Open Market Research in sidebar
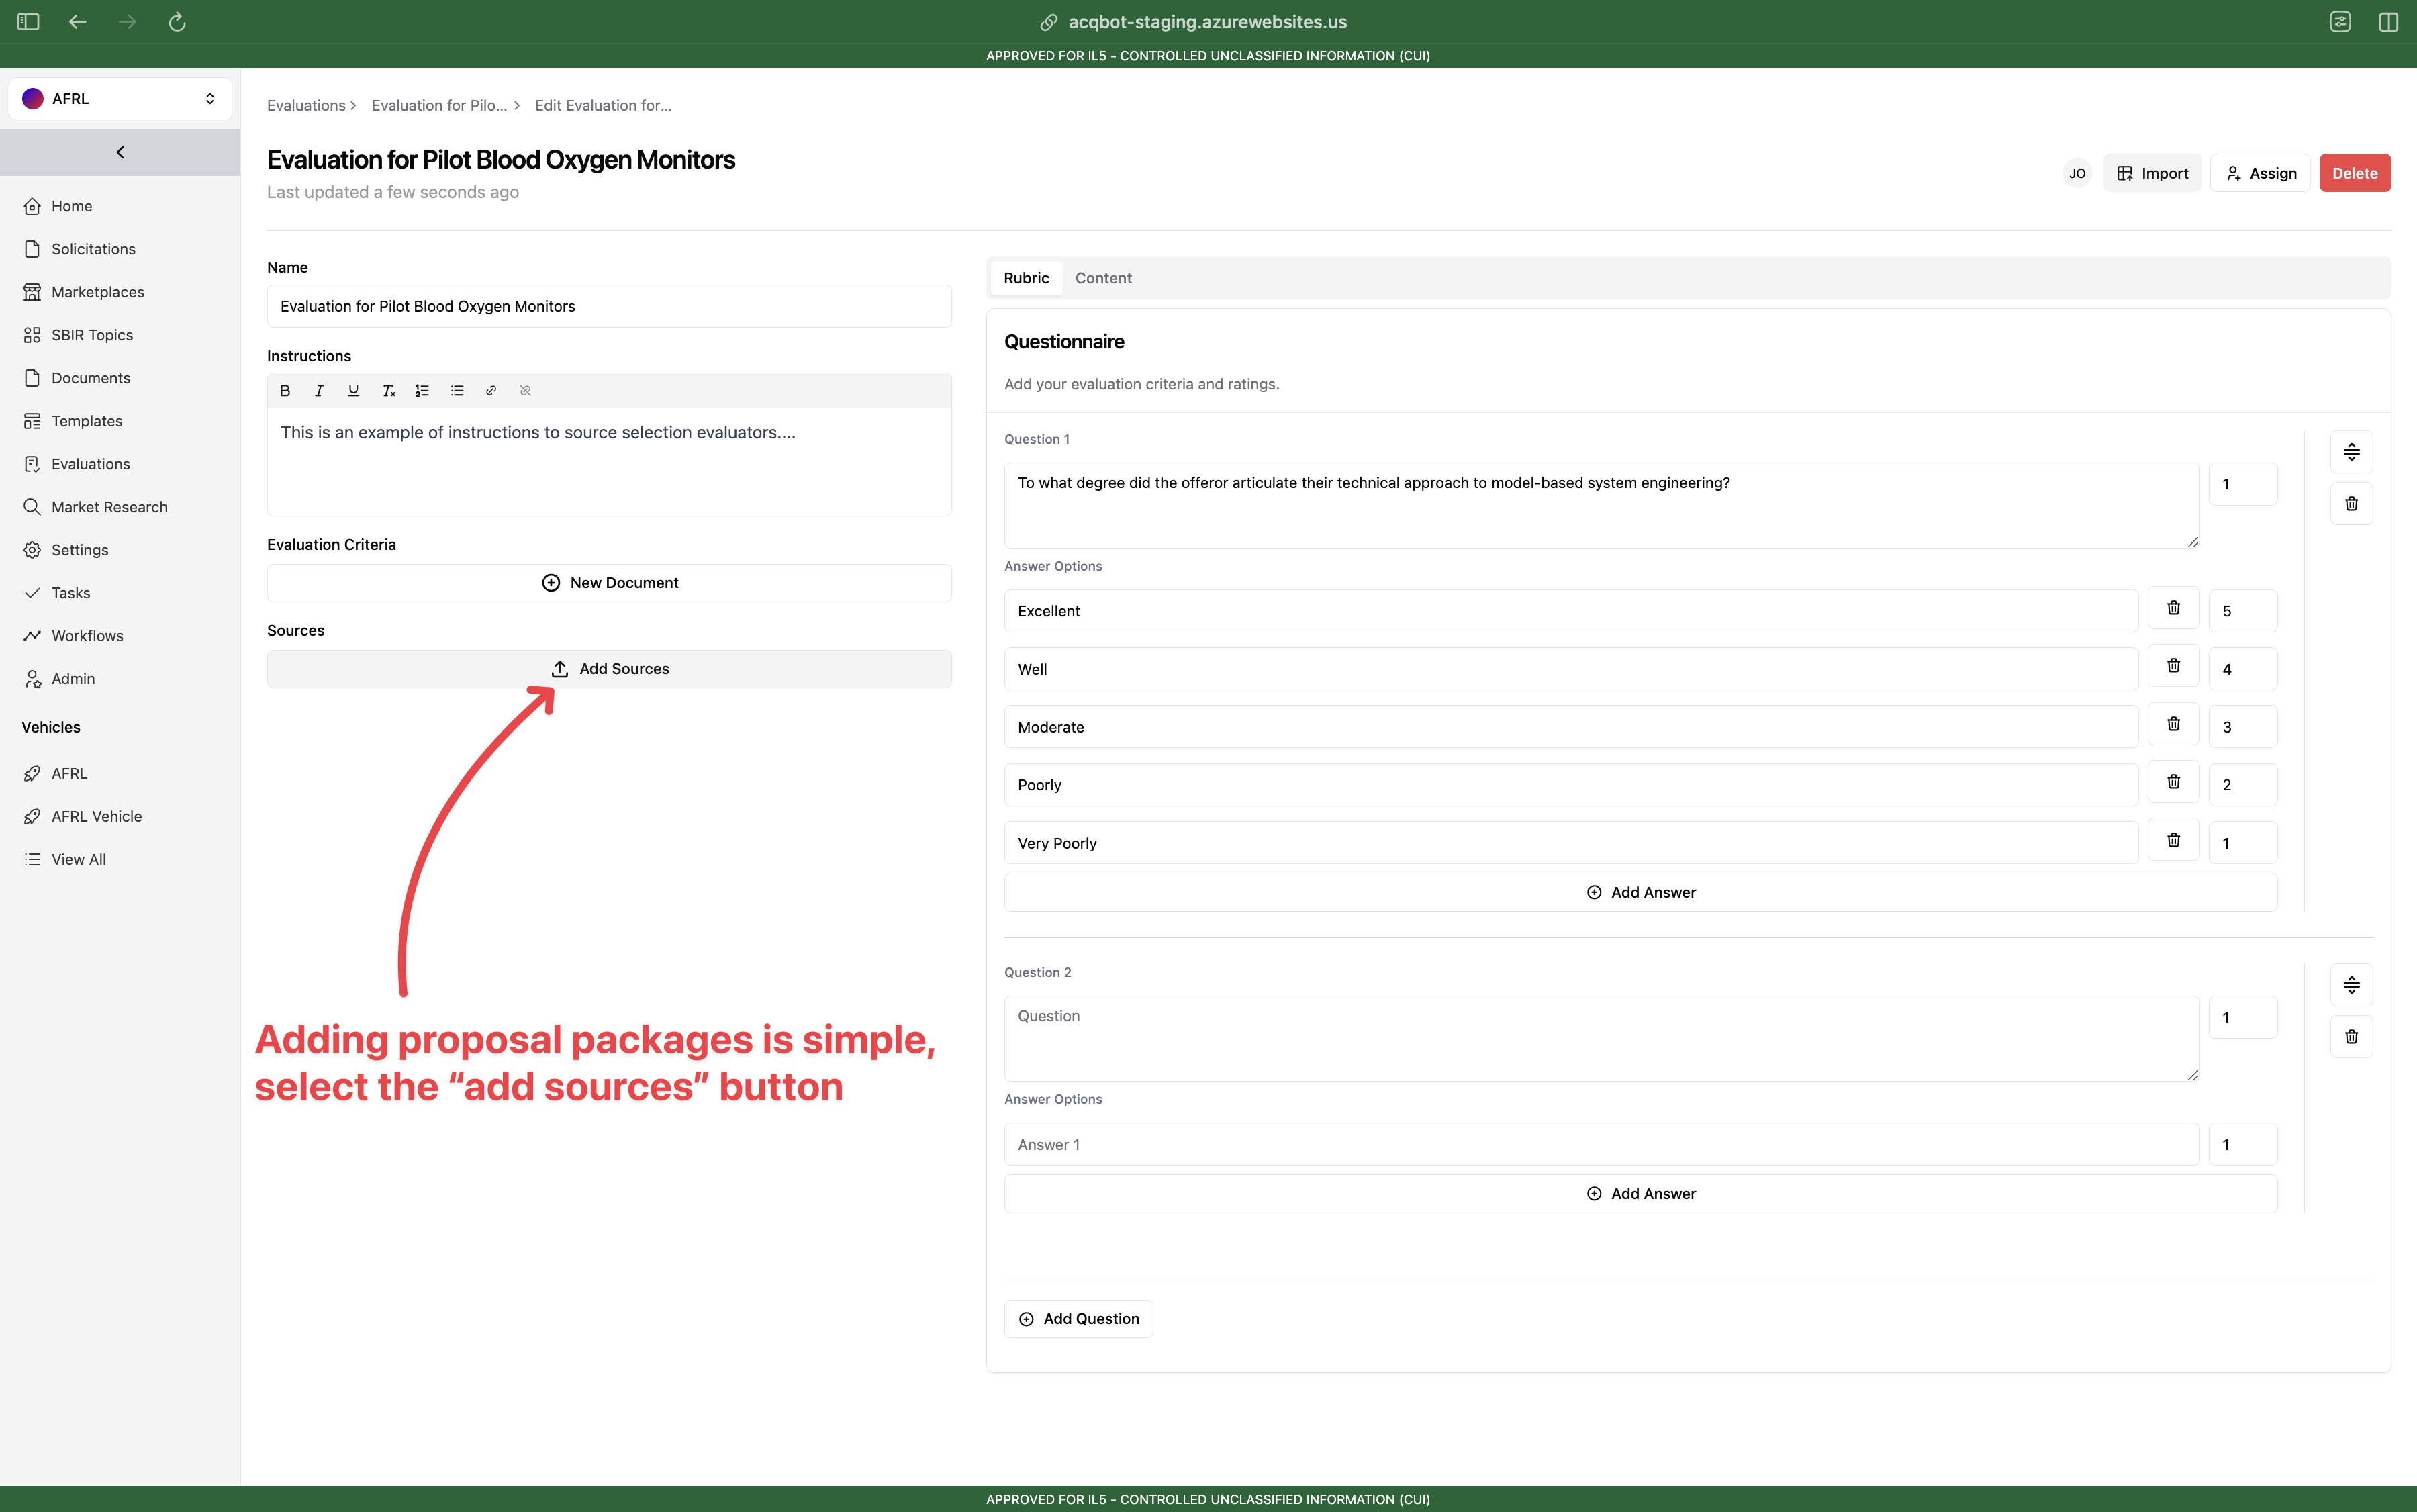Image resolution: width=2417 pixels, height=1512 pixels. click(109, 507)
